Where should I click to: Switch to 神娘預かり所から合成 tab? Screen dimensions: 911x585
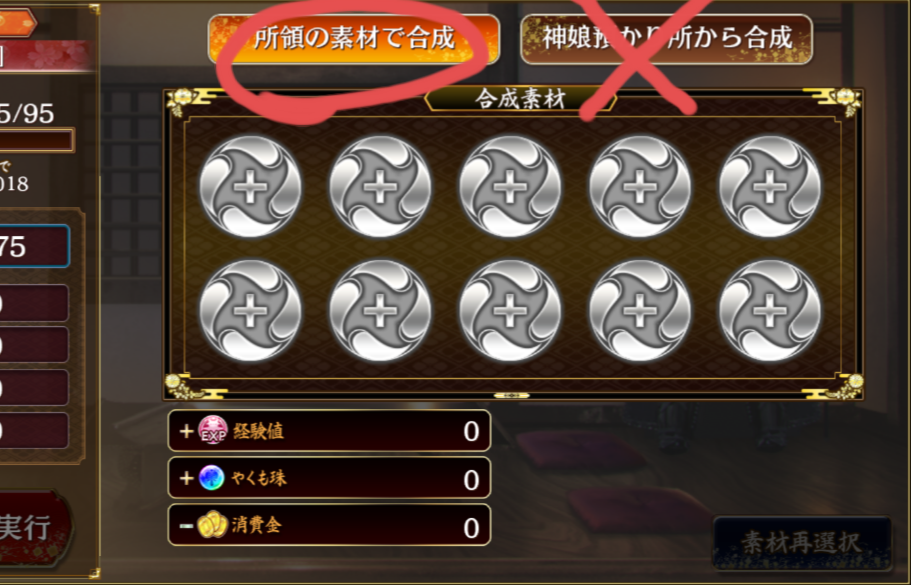pyautogui.click(x=666, y=39)
